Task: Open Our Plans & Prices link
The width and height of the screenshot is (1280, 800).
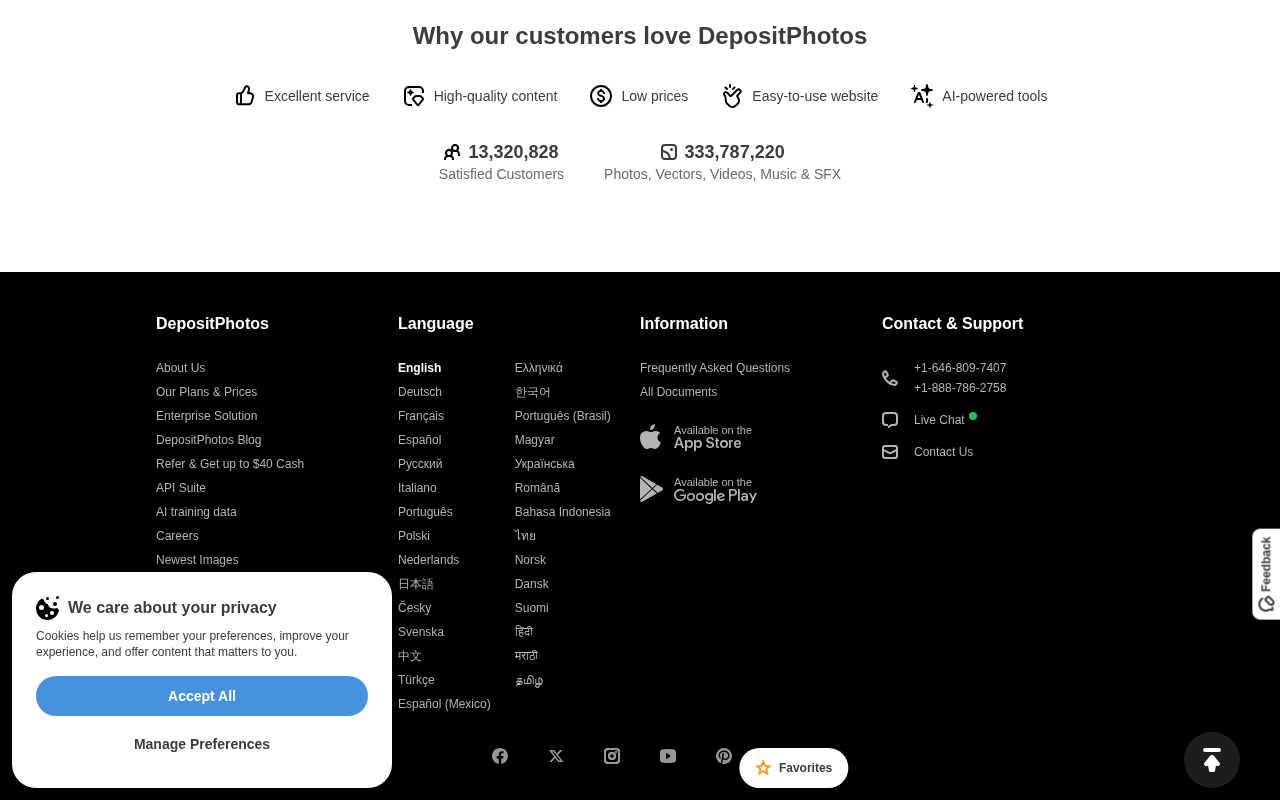Action: click(206, 392)
